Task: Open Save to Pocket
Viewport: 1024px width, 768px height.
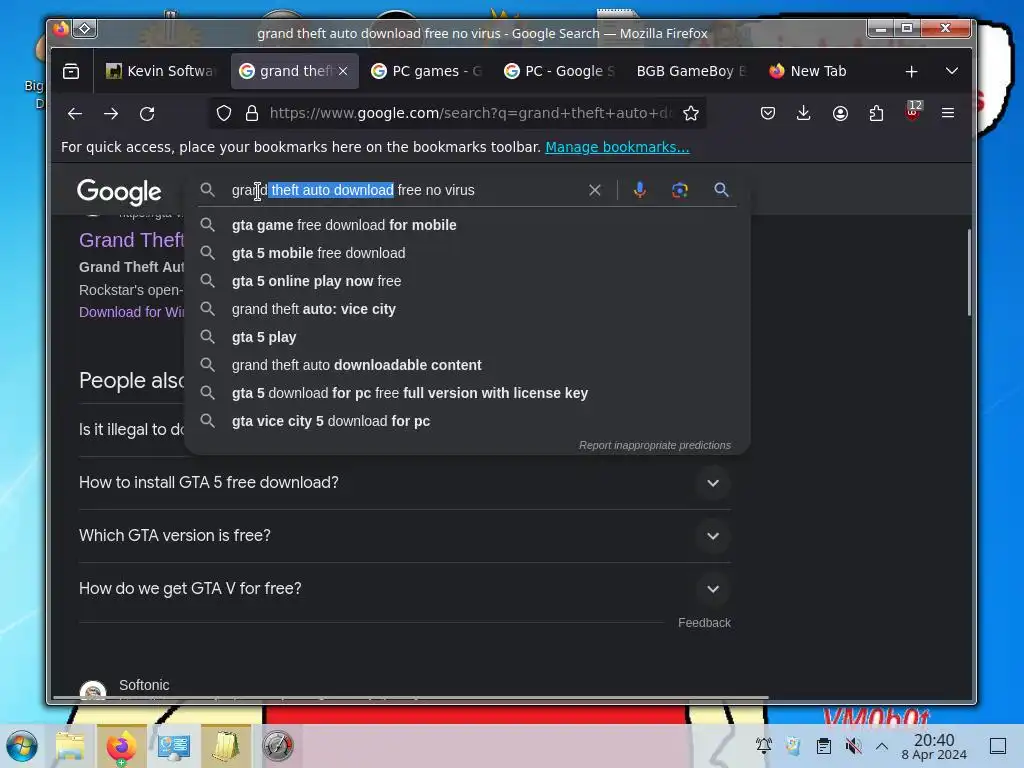Action: [768, 114]
